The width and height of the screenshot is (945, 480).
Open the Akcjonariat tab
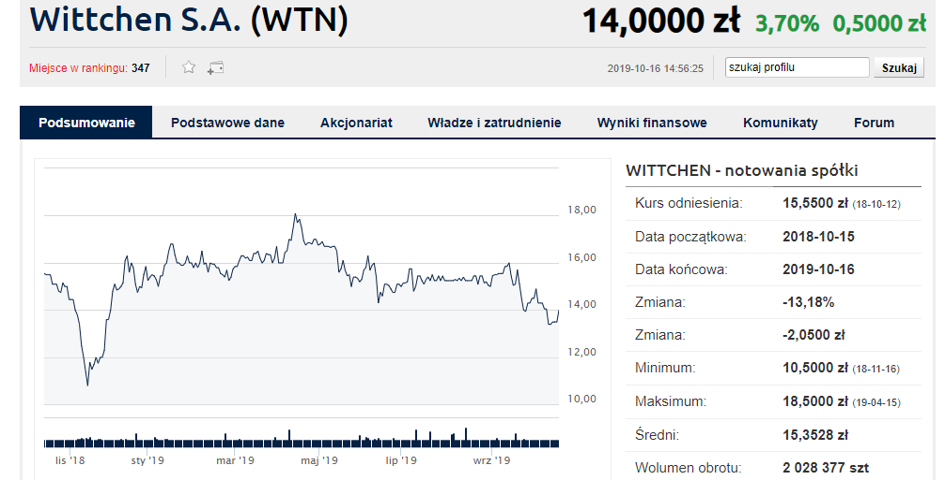(356, 122)
